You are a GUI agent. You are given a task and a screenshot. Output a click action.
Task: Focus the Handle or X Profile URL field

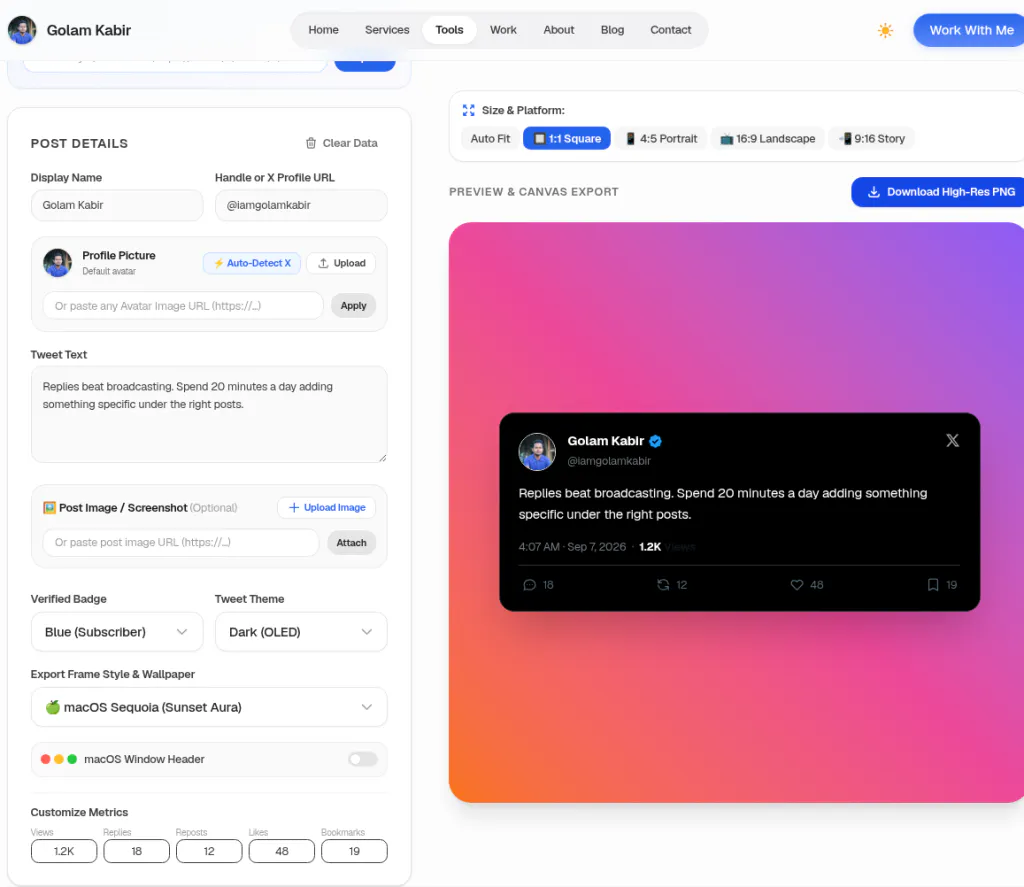pyautogui.click(x=301, y=205)
